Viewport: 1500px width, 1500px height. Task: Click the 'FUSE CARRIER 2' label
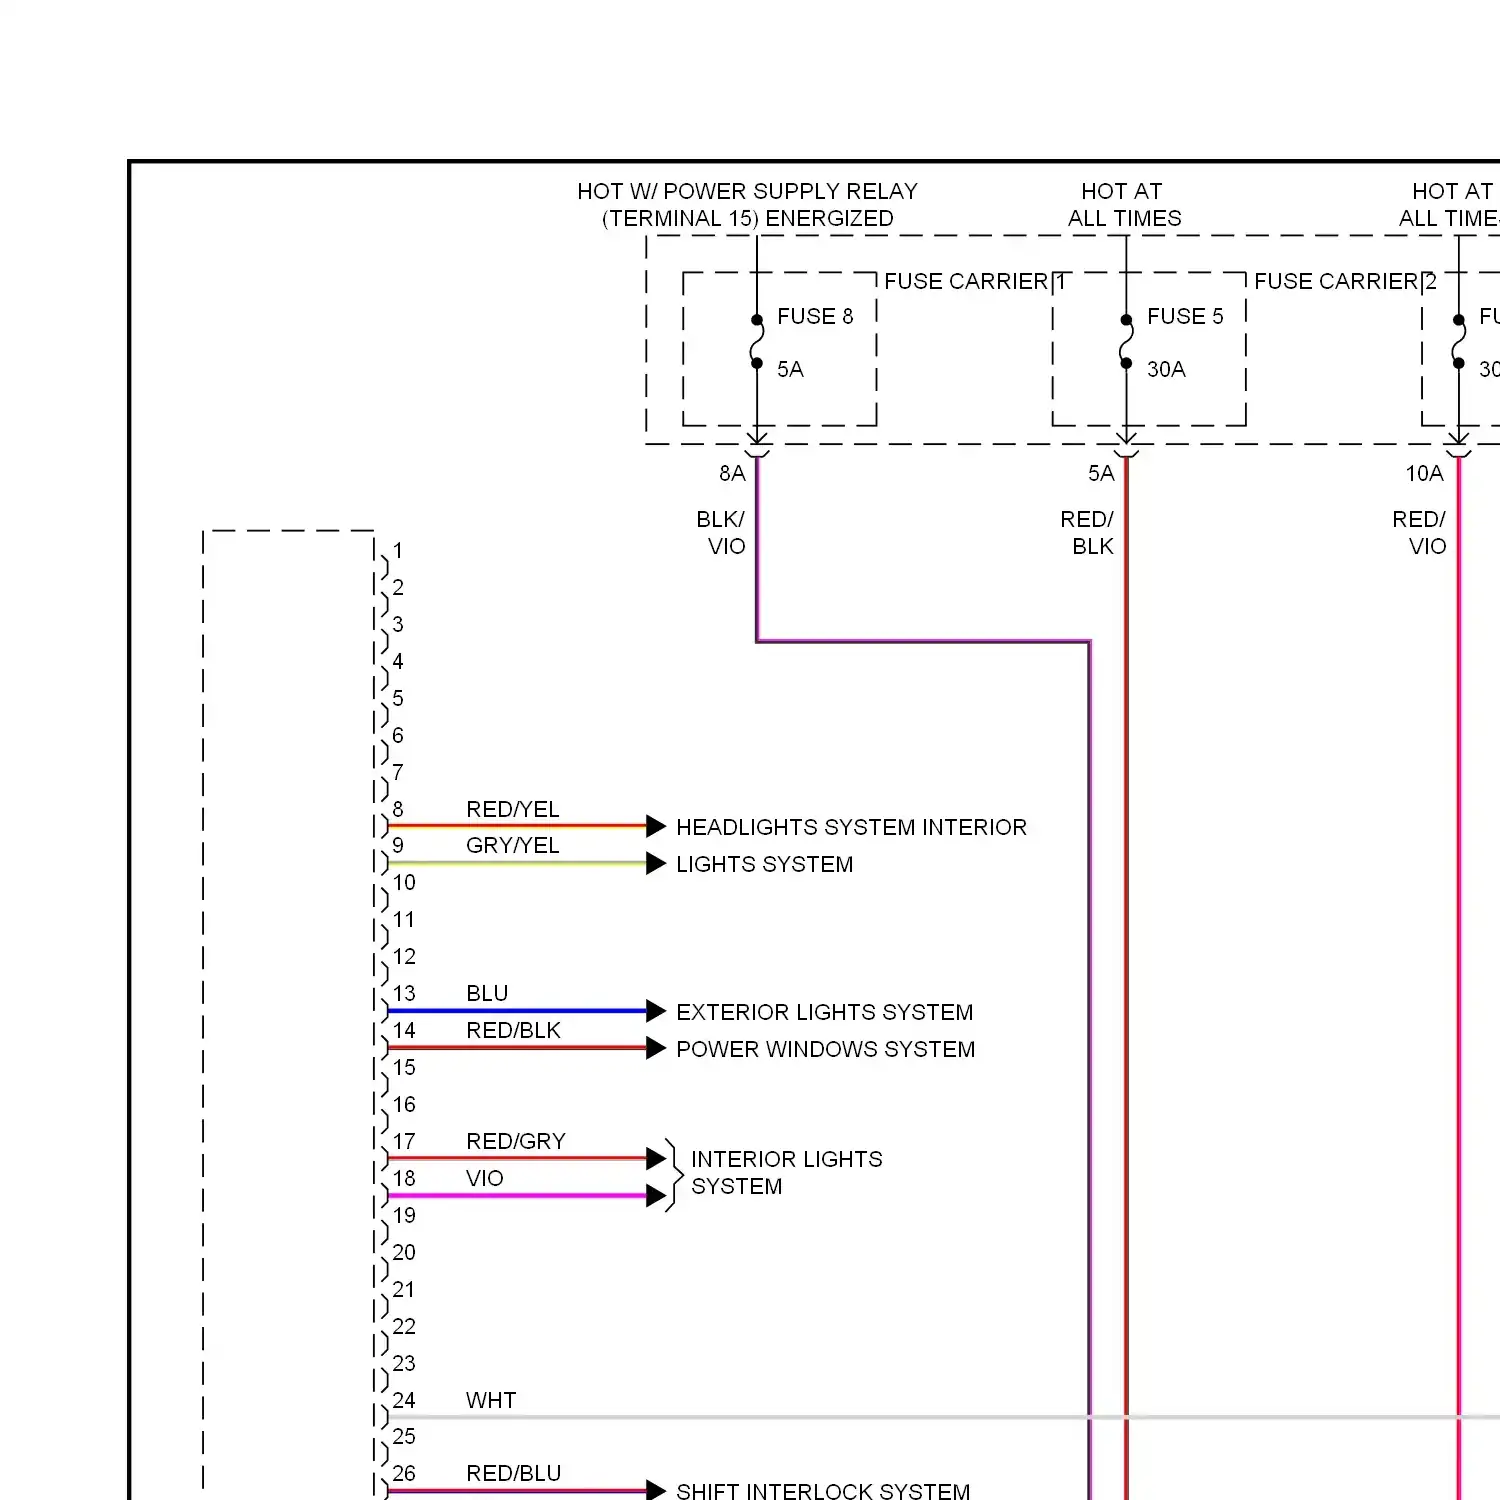(1345, 281)
